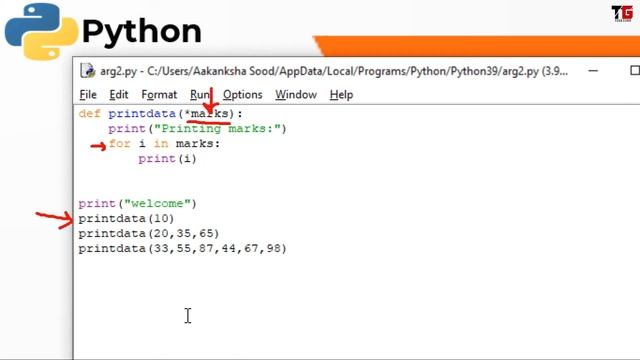Click the printdata(20,35,65) line
The height and width of the screenshot is (360, 640).
point(149,233)
